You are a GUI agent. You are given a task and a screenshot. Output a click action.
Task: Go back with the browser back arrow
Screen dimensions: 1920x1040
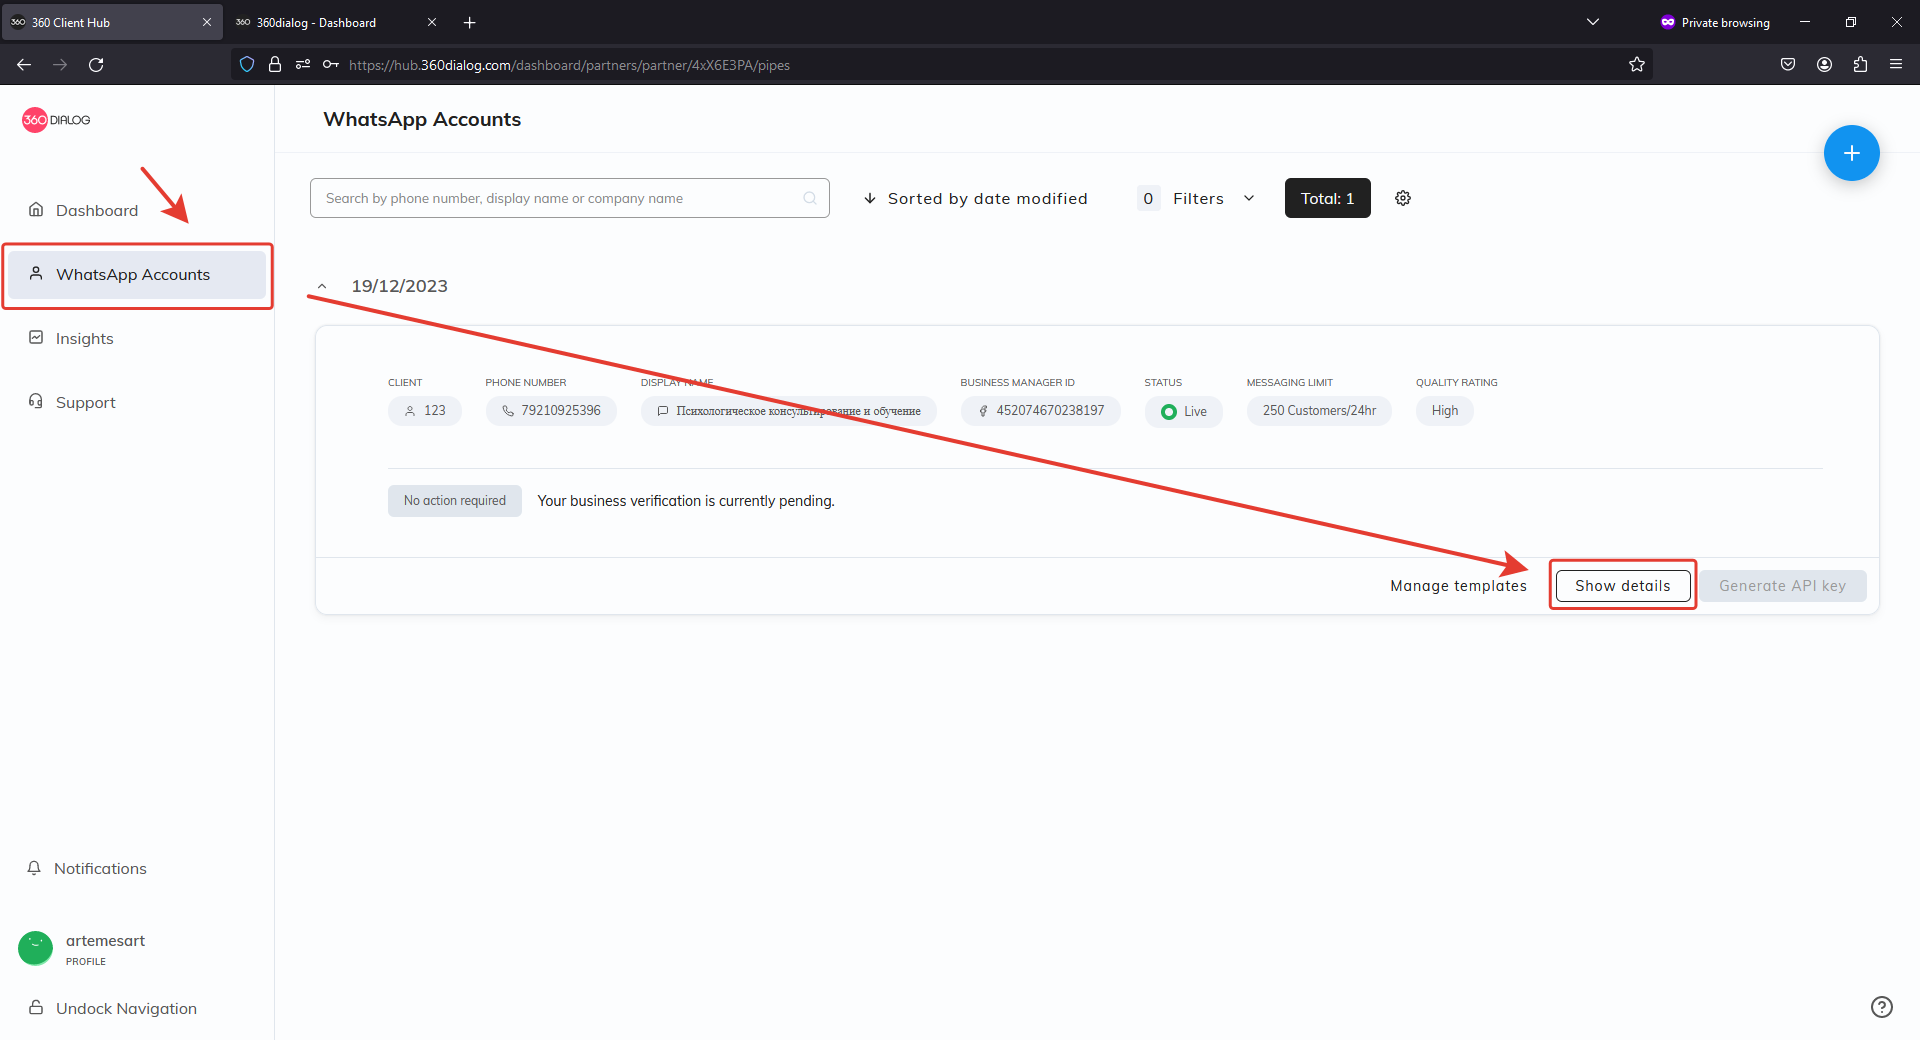(24, 65)
